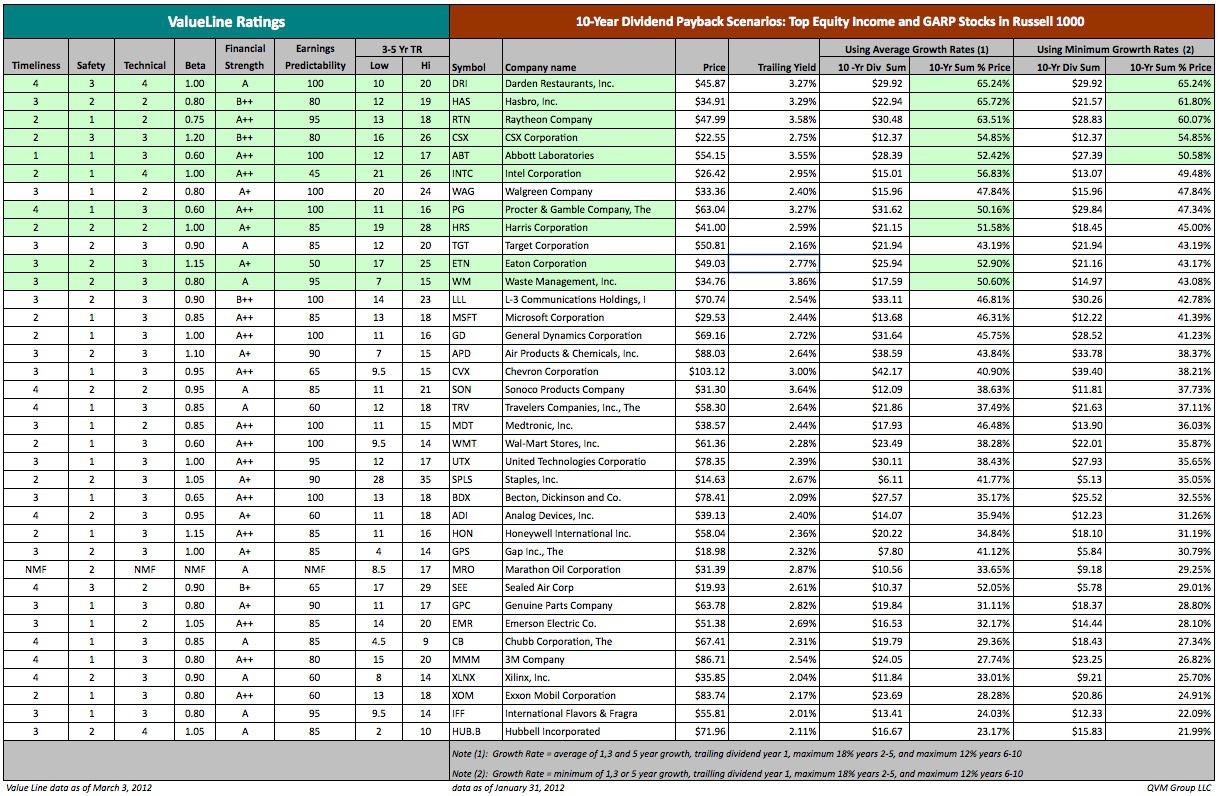Image resolution: width=1220 pixels, height=796 pixels.
Task: Select the UTX symbol cell
Action: (x=476, y=462)
